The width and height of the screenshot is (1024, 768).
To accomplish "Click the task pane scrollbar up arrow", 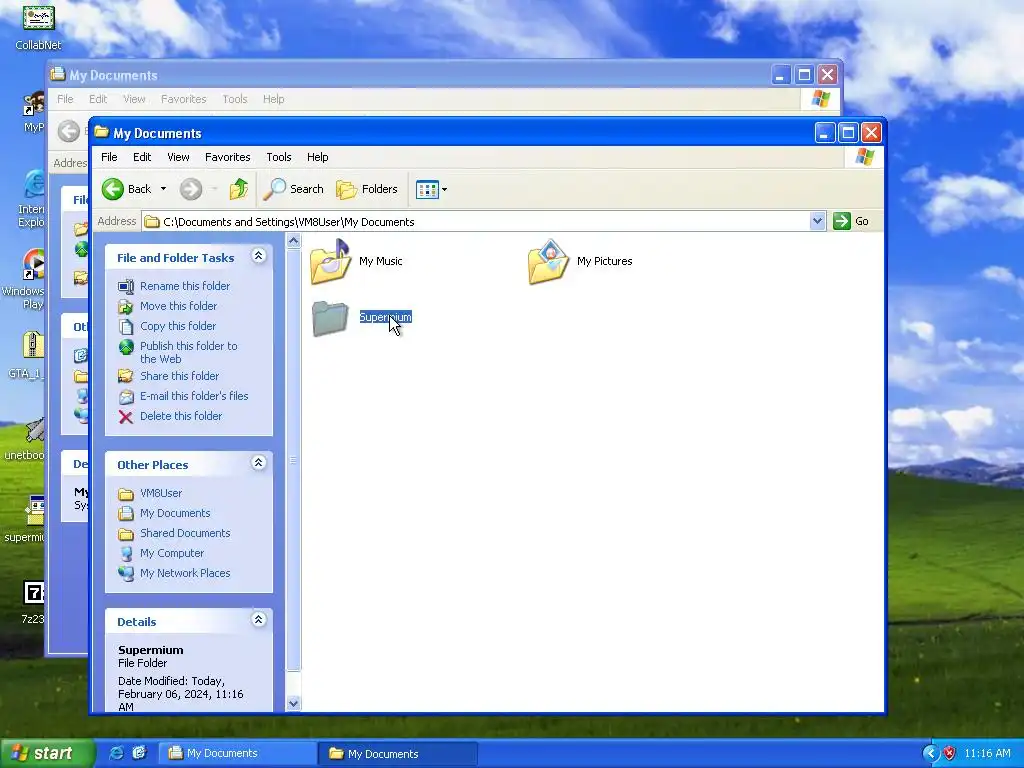I will (x=293, y=241).
